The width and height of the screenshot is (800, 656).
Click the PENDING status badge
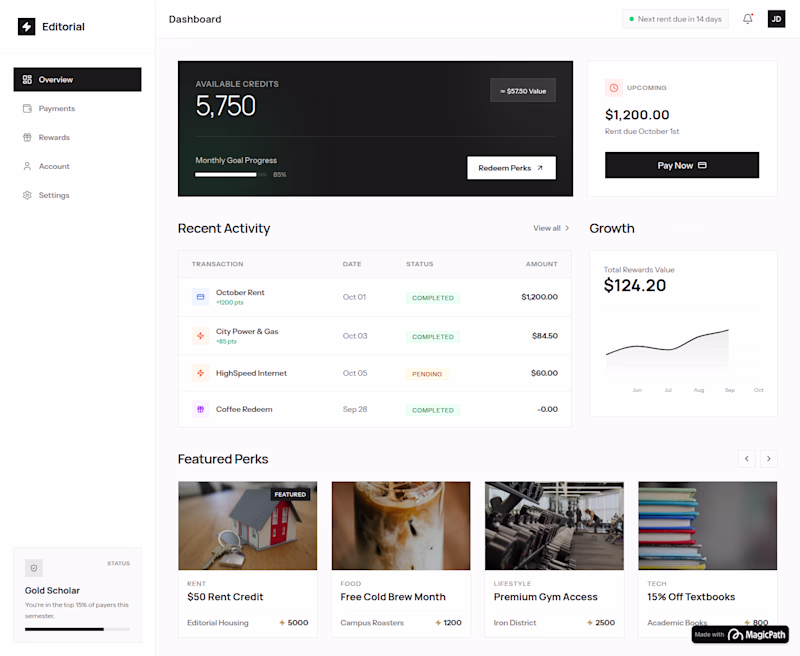[x=427, y=374]
